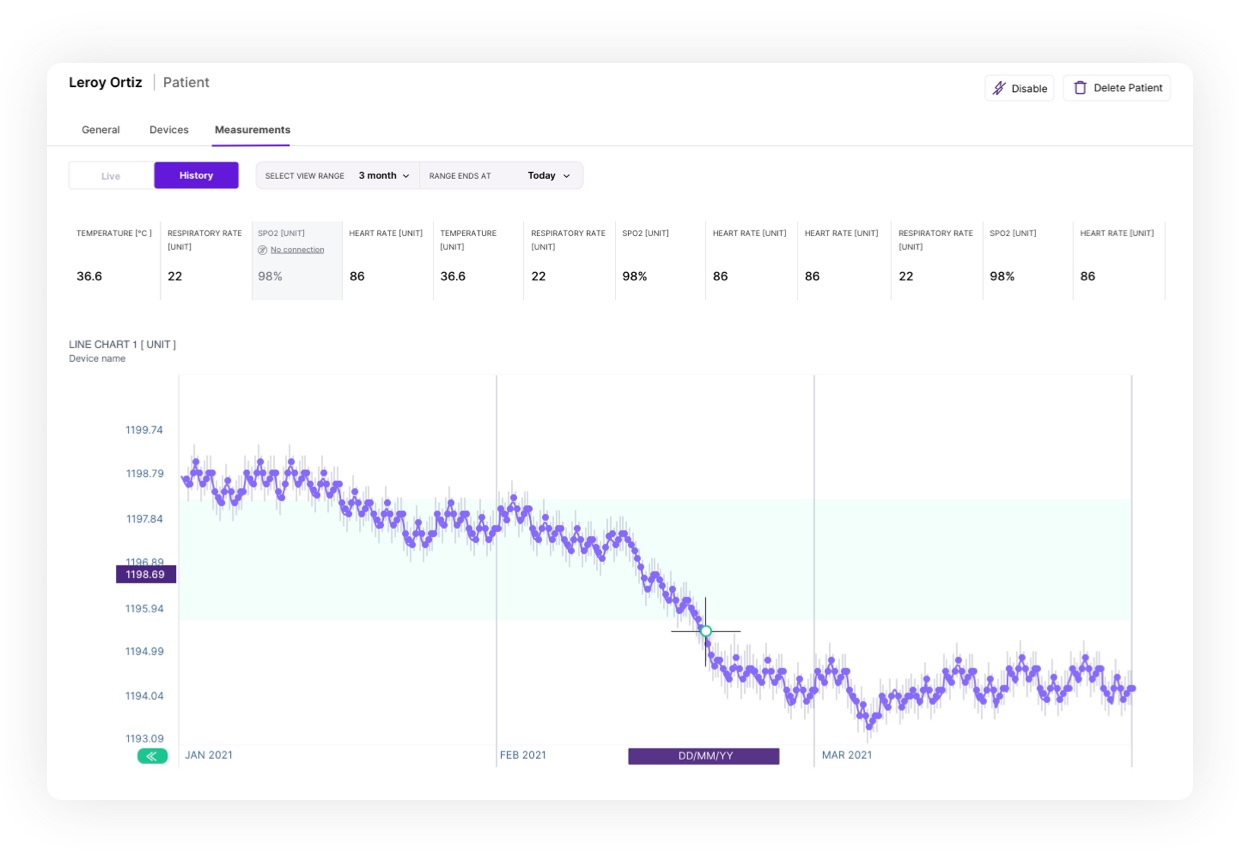Screen dimensions: 1239x862
Task: Select the History view toggle
Action: (196, 176)
